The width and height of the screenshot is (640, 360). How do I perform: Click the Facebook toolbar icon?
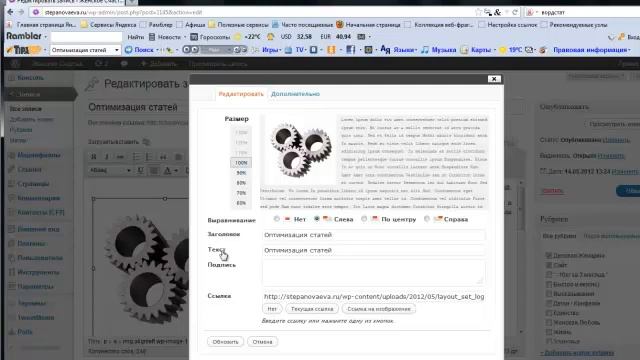tap(351, 50)
